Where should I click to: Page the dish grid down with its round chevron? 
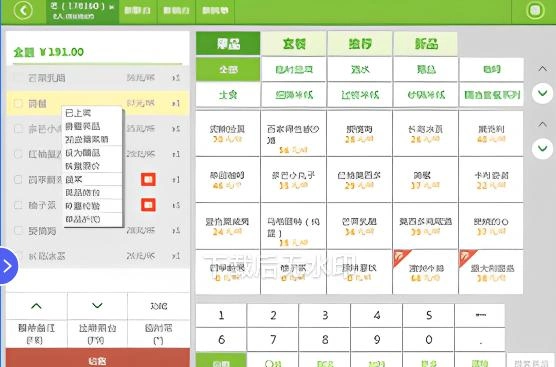[542, 148]
